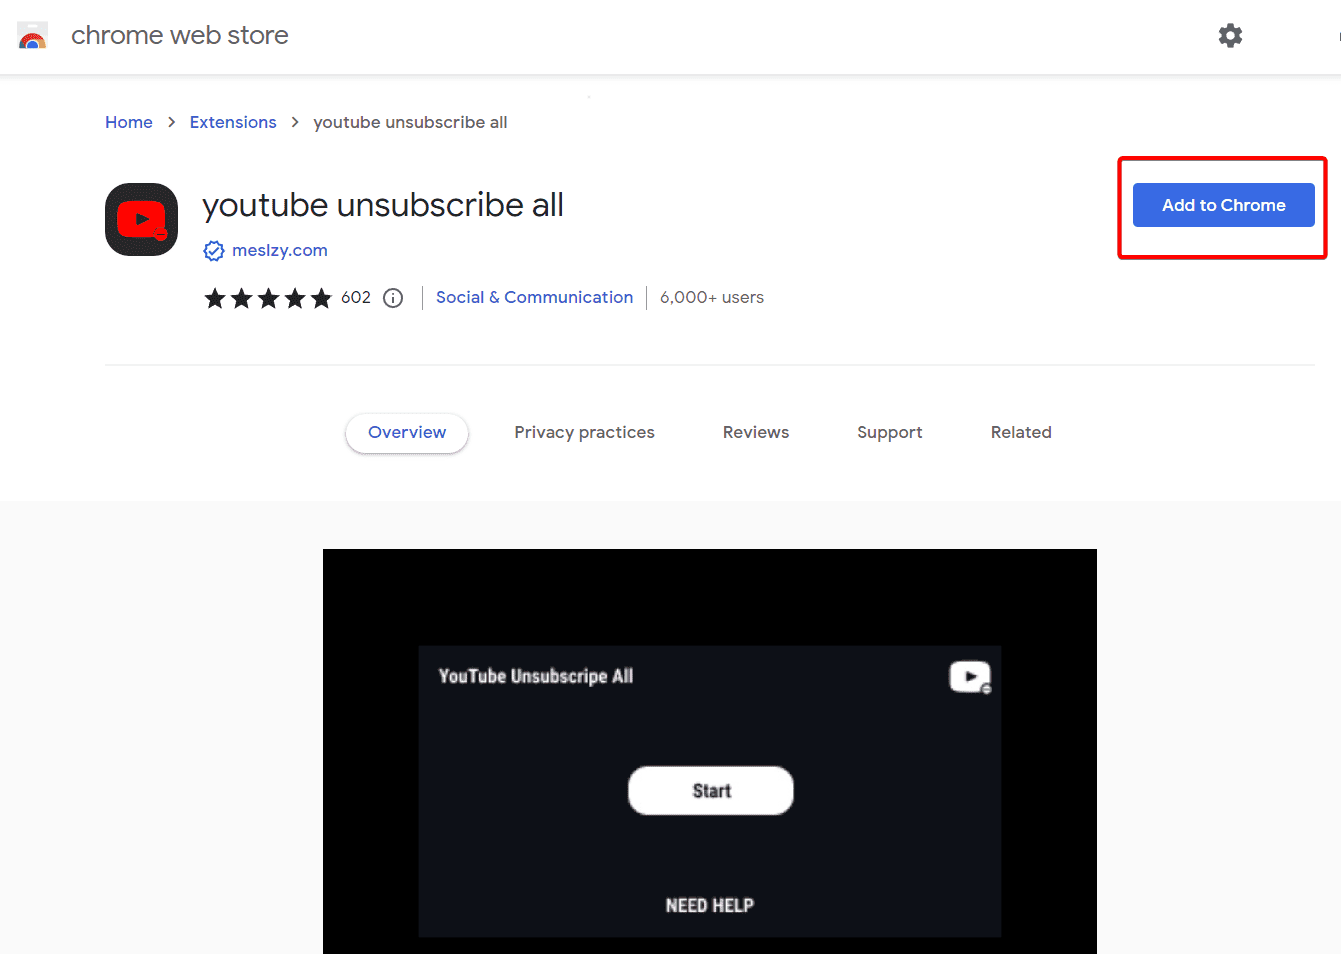Image resolution: width=1341 pixels, height=954 pixels.
Task: Click the Add to Chrome button
Action: click(1223, 205)
